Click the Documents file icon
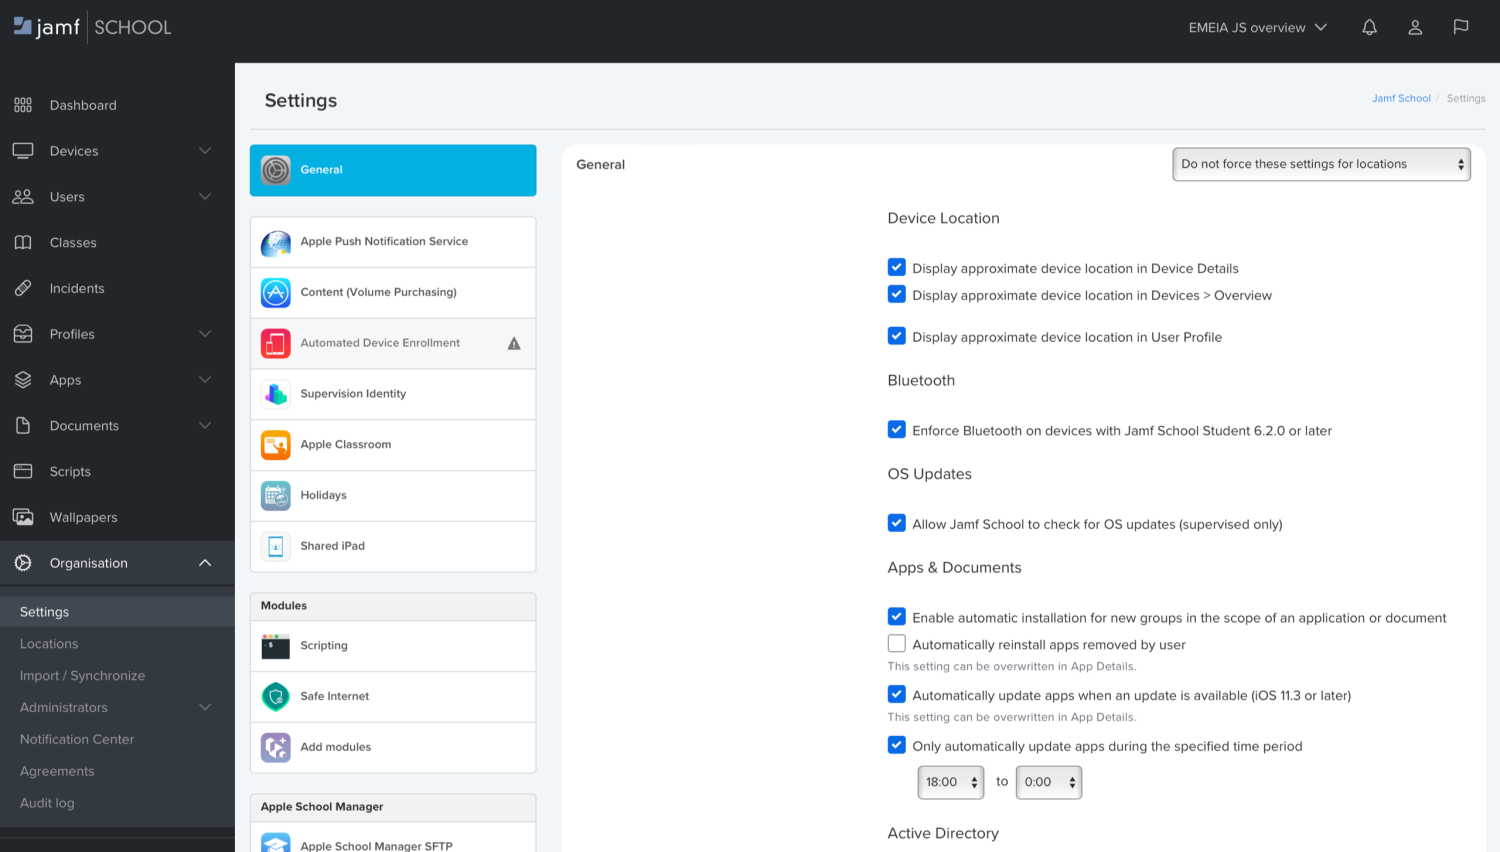 [23, 426]
